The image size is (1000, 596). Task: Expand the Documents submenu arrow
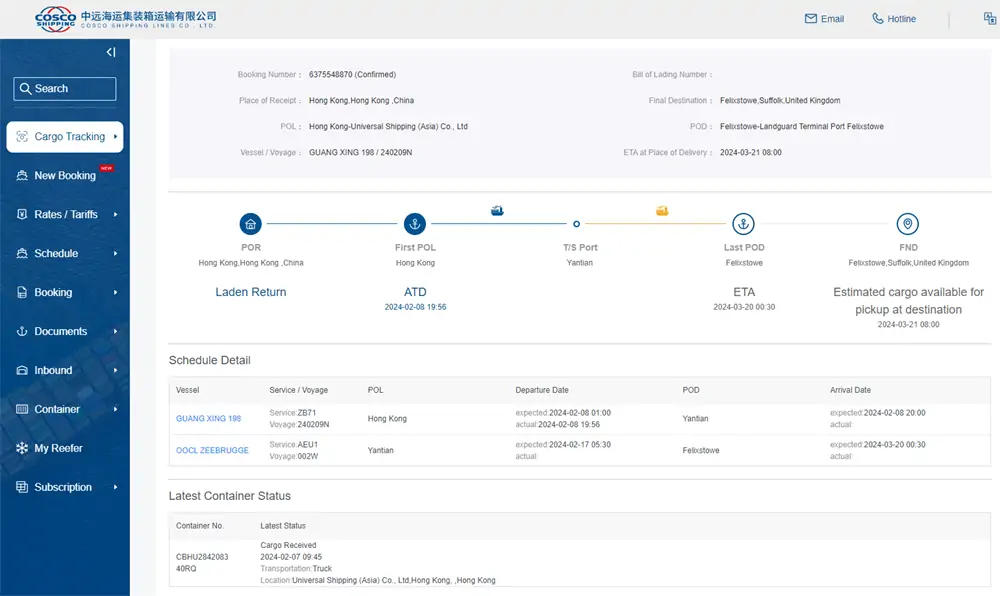[x=115, y=331]
